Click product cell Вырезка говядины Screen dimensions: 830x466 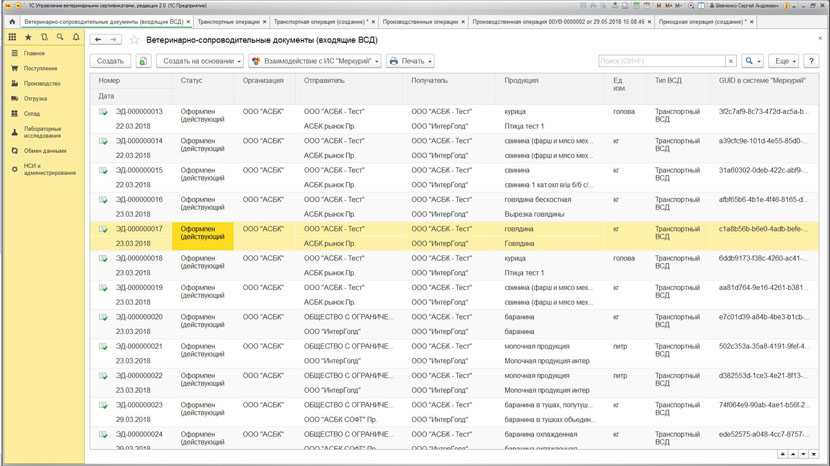[534, 214]
